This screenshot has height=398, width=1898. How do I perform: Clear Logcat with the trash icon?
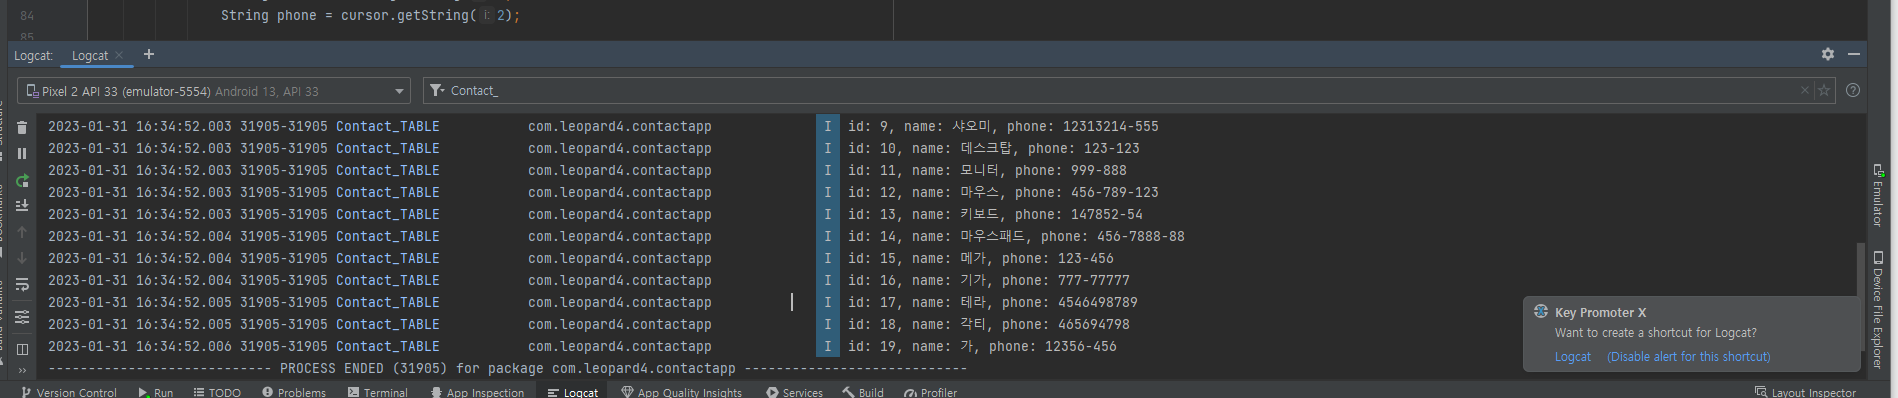tap(22, 128)
